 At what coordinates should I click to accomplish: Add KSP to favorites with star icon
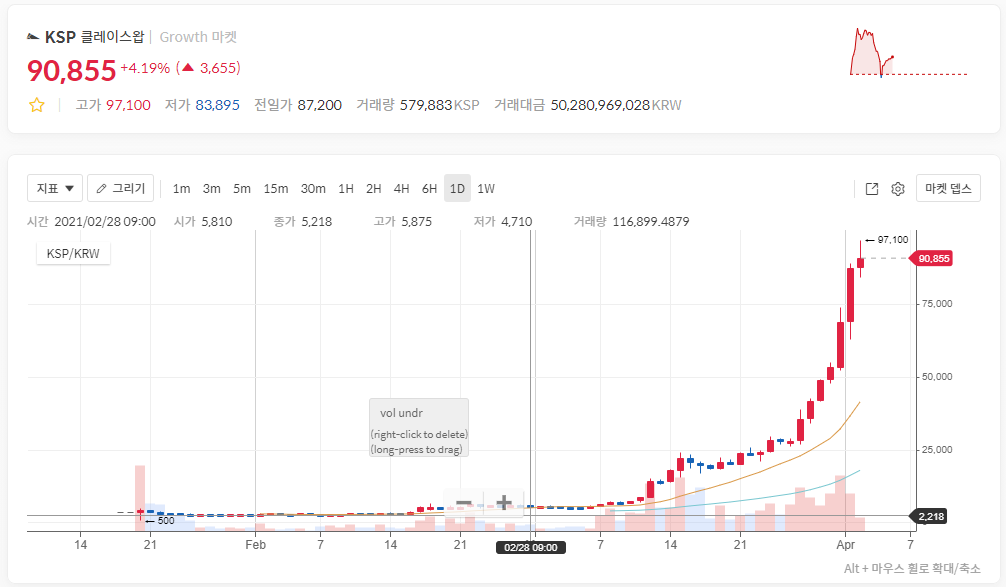pos(37,105)
